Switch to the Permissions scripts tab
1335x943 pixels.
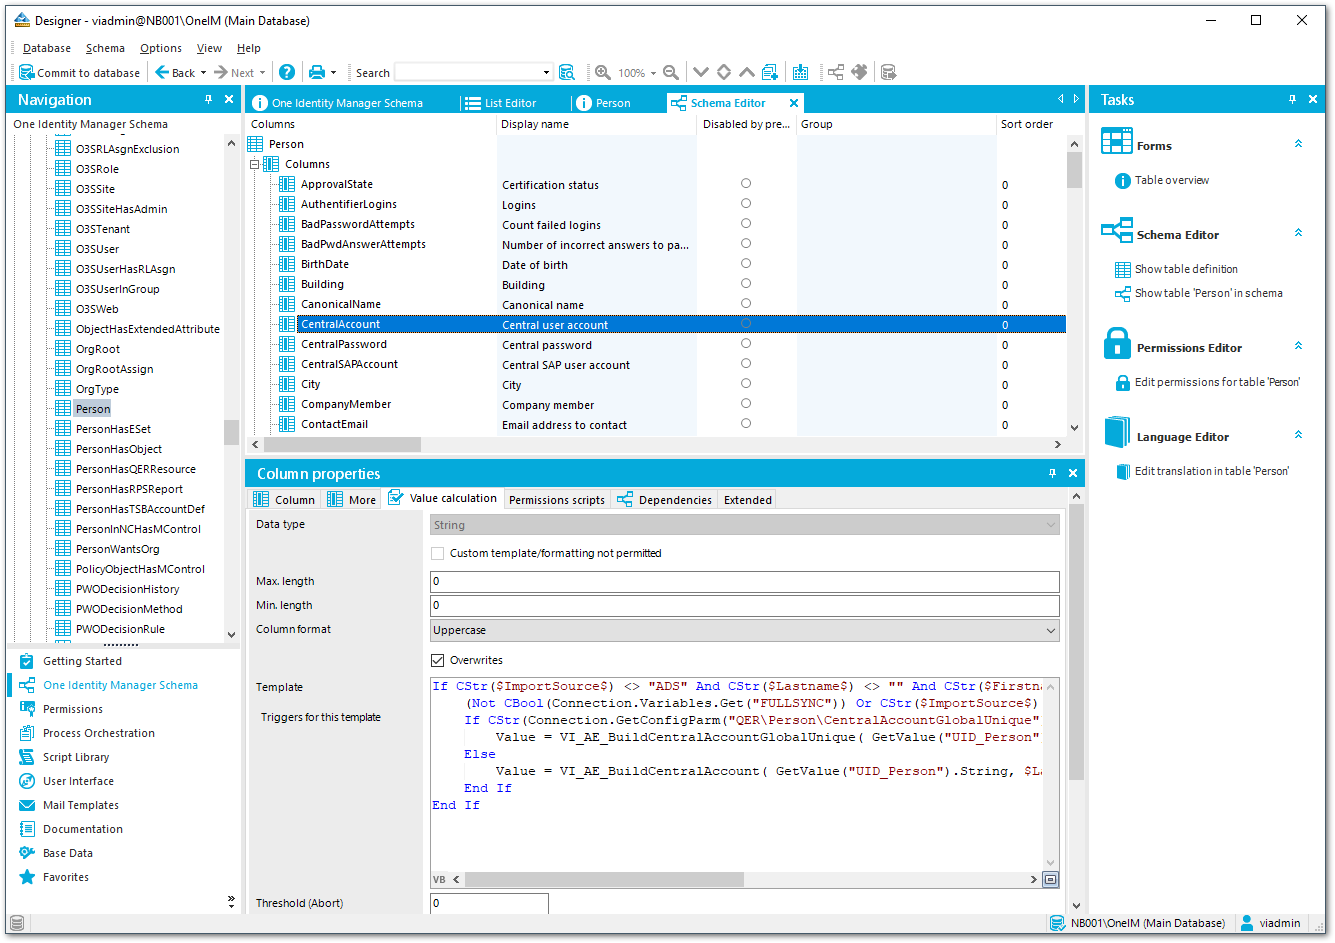click(557, 500)
